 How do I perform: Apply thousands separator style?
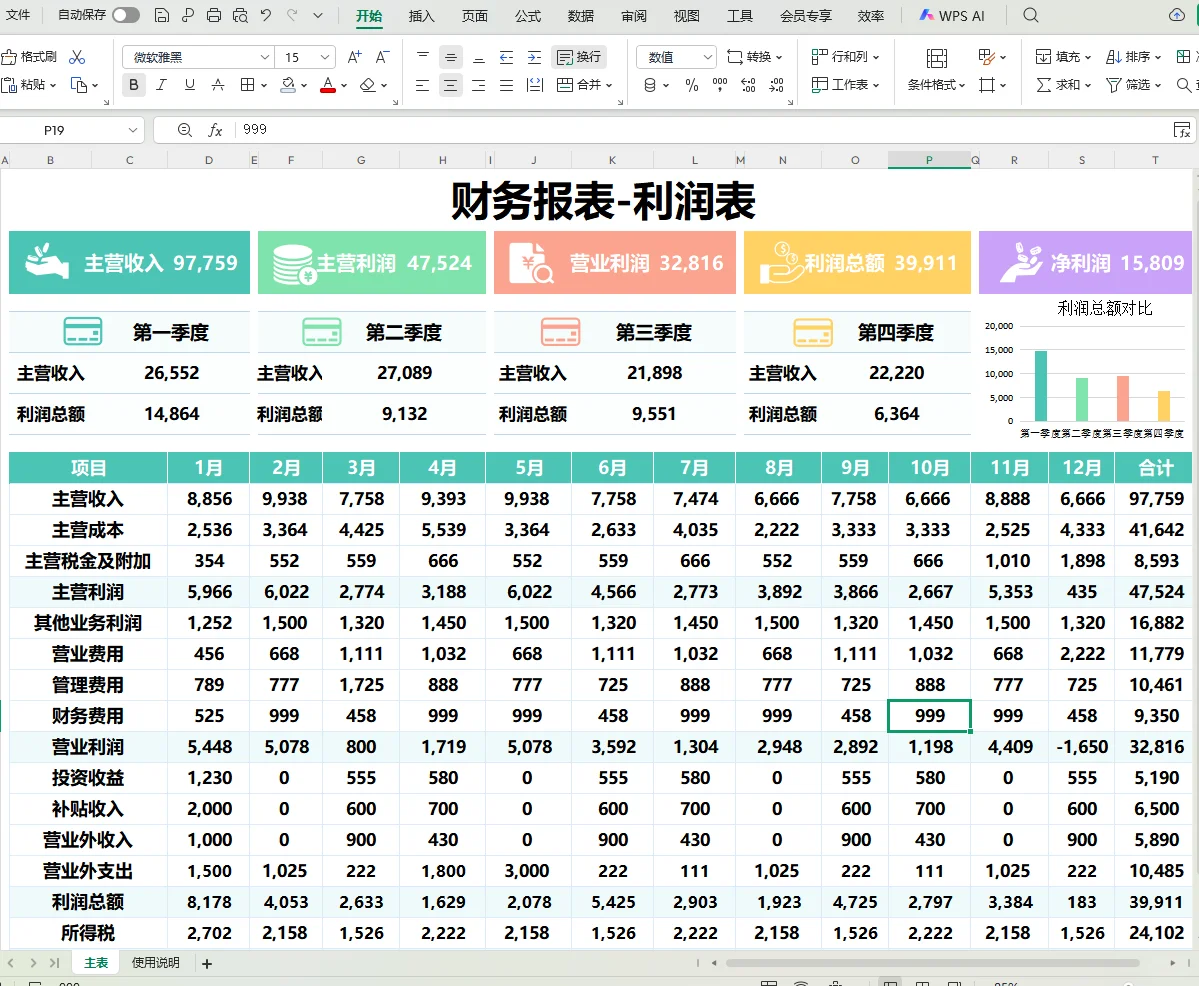720,85
